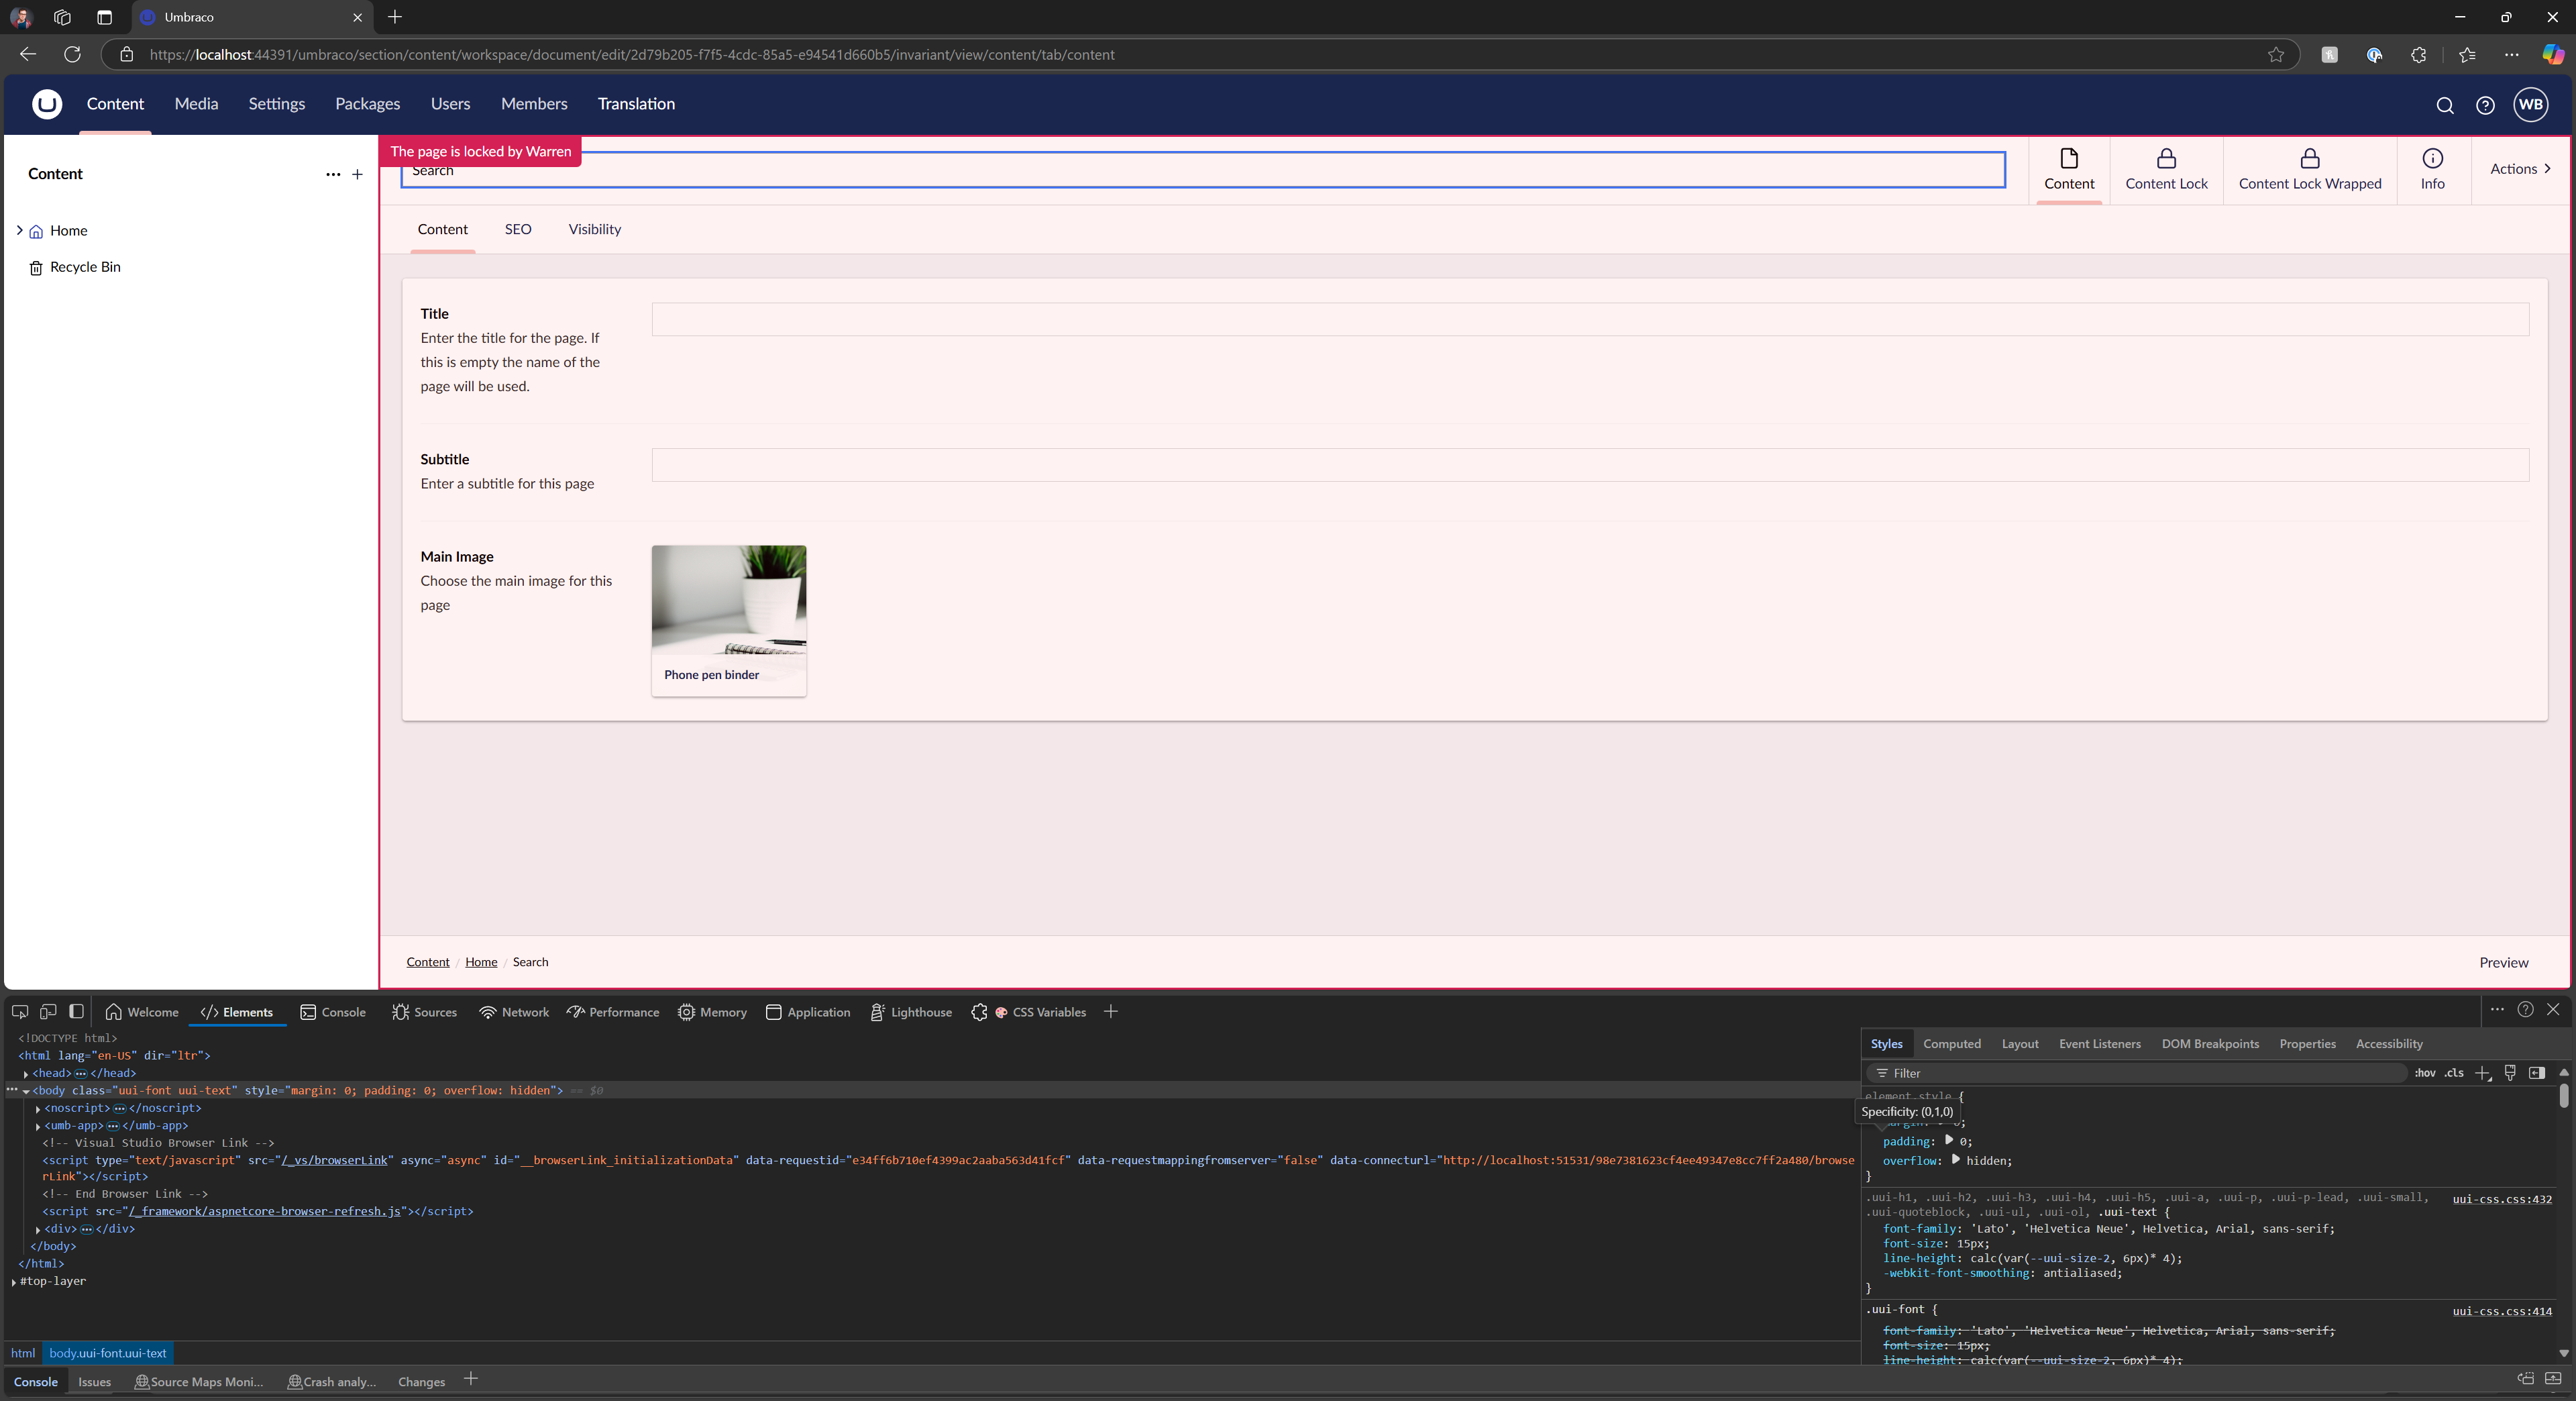The image size is (2576, 1401).
Task: Click the plus icon to create content in tree
Action: coord(357,174)
